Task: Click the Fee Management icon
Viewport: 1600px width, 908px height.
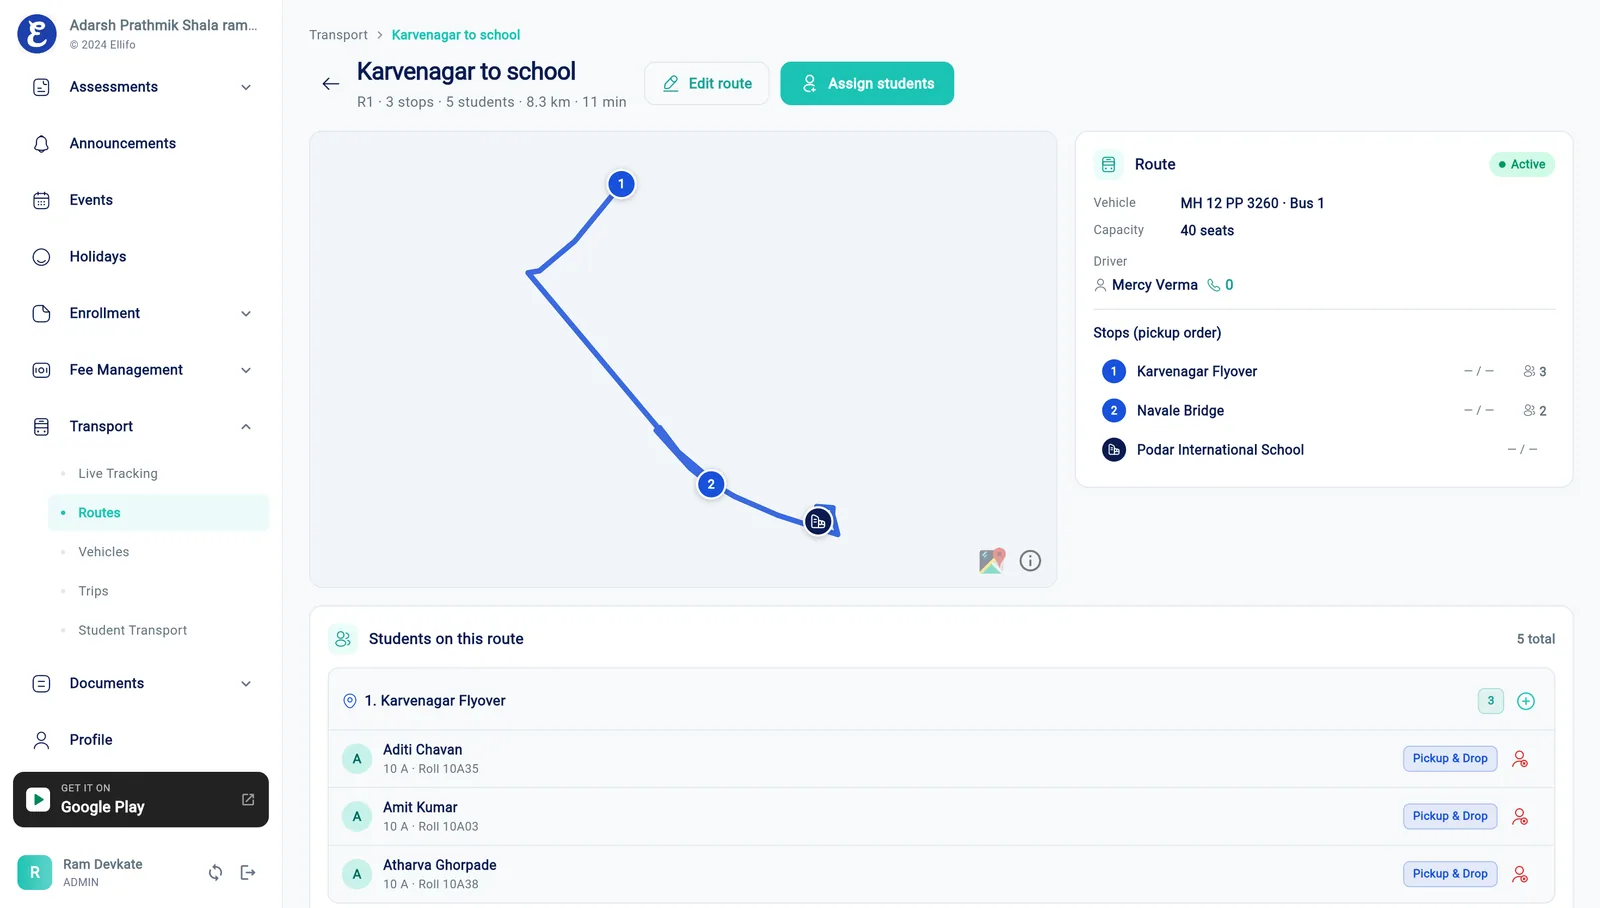Action: pyautogui.click(x=41, y=370)
